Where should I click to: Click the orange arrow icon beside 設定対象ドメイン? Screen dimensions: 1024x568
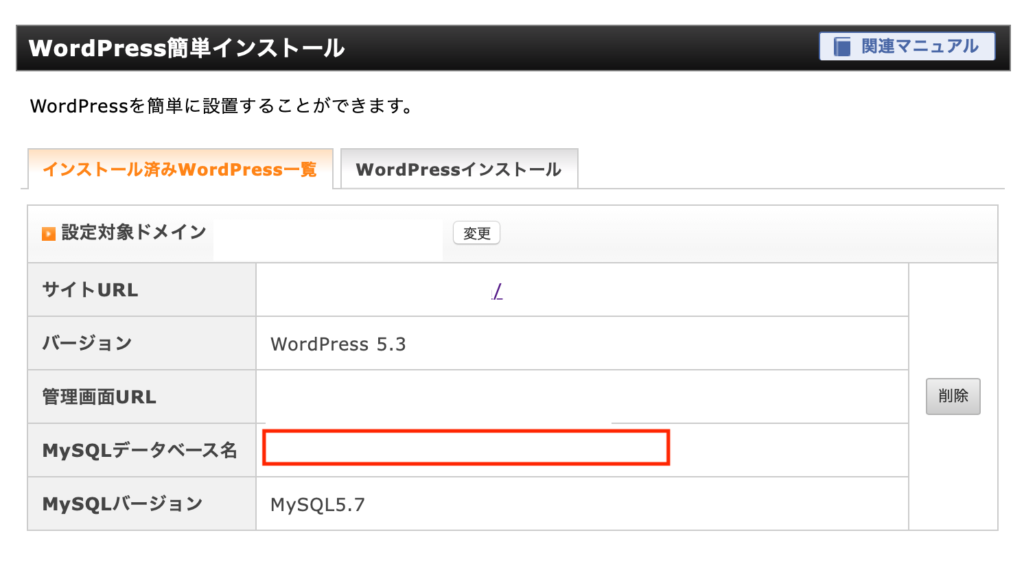tap(48, 234)
